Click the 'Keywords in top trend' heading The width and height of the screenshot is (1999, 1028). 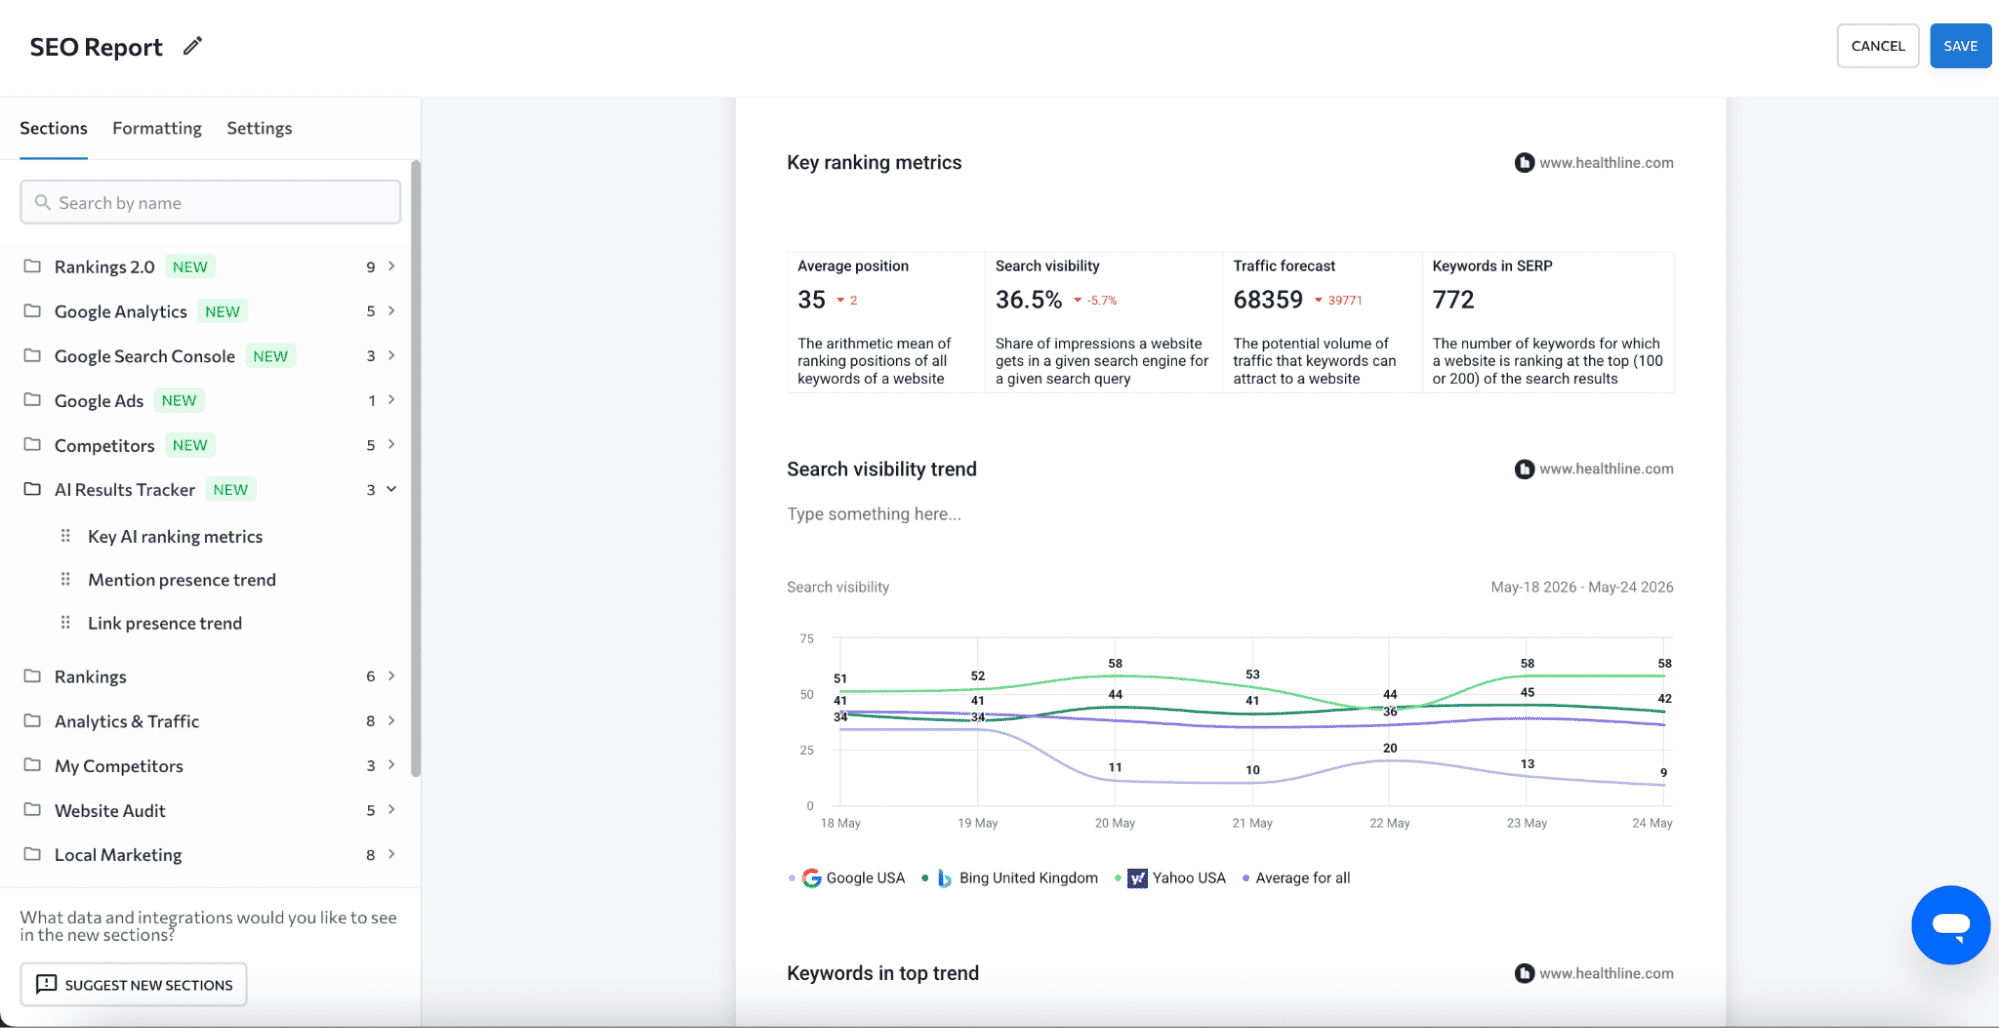[x=882, y=973]
